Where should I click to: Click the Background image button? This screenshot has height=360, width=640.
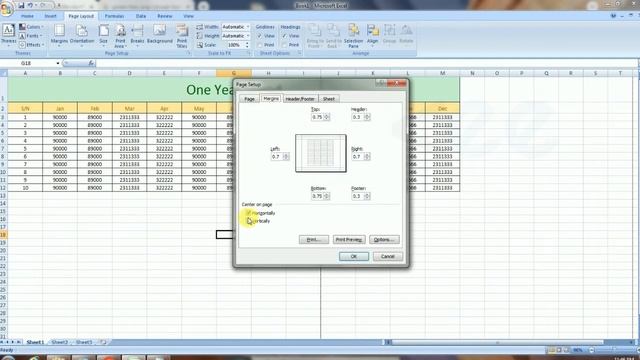pyautogui.click(x=160, y=34)
